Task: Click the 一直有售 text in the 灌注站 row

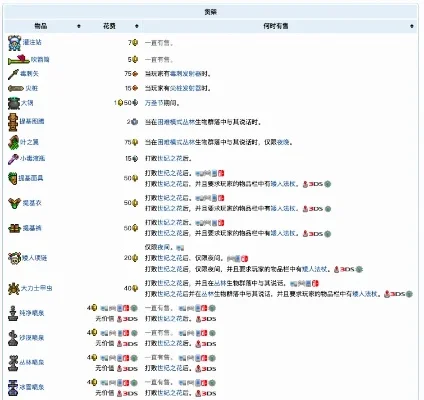Action: click(x=159, y=43)
